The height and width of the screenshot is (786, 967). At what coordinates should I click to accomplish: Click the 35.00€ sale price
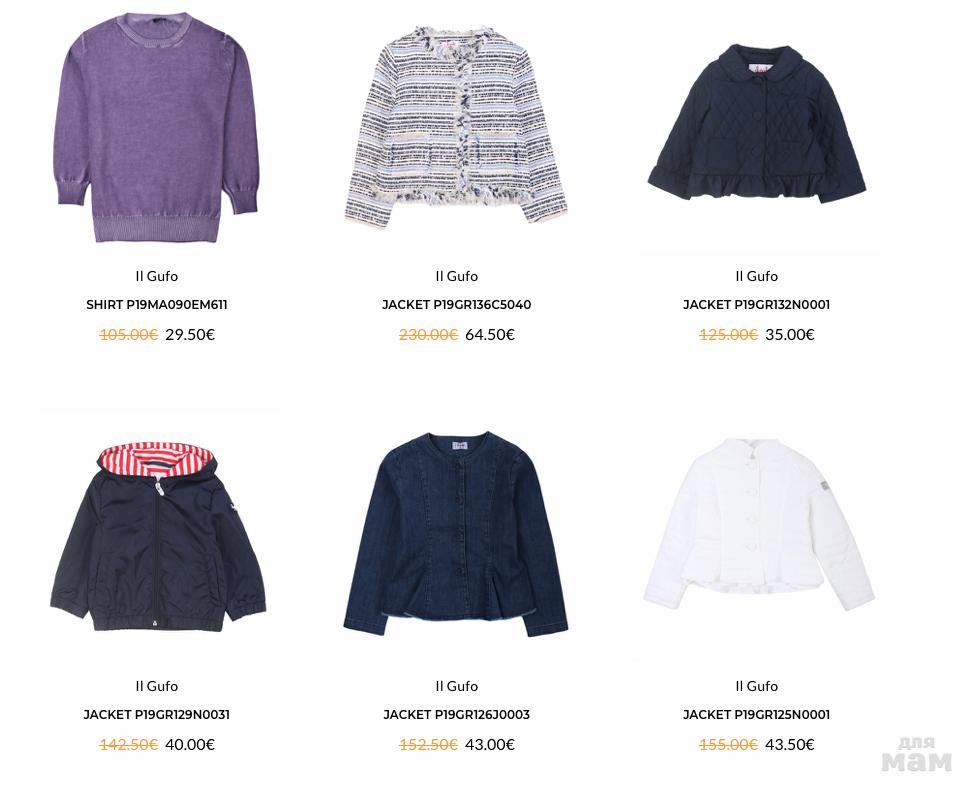790,335
